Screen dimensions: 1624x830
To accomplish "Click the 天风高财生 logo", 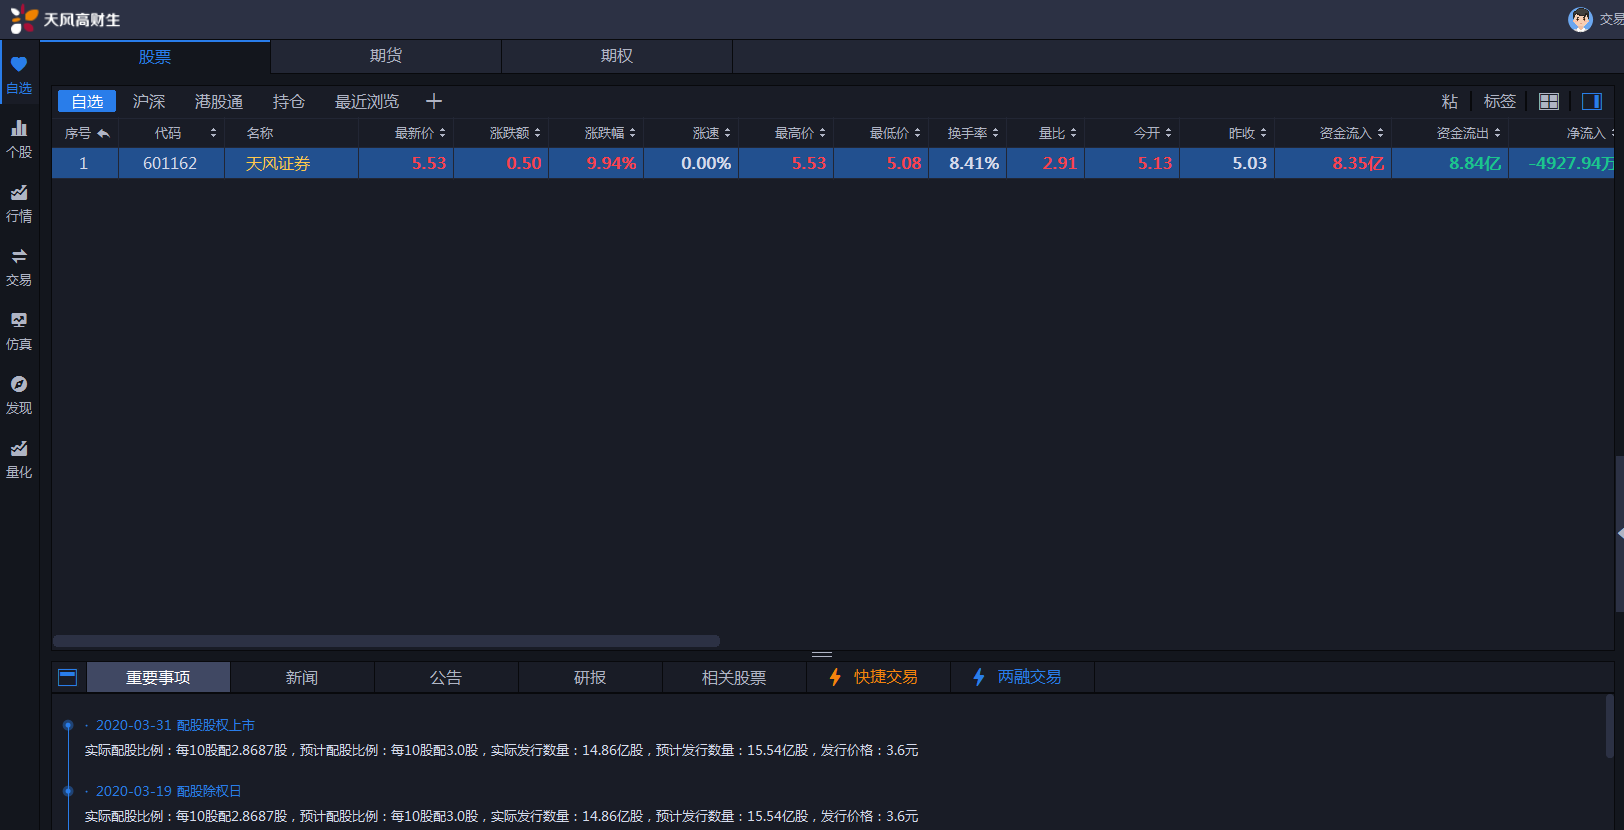I will [x=65, y=20].
